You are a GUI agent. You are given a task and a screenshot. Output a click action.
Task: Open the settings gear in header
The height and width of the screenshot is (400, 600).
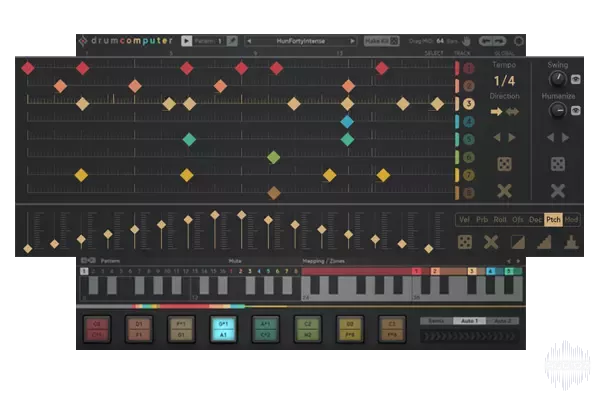[x=518, y=41]
